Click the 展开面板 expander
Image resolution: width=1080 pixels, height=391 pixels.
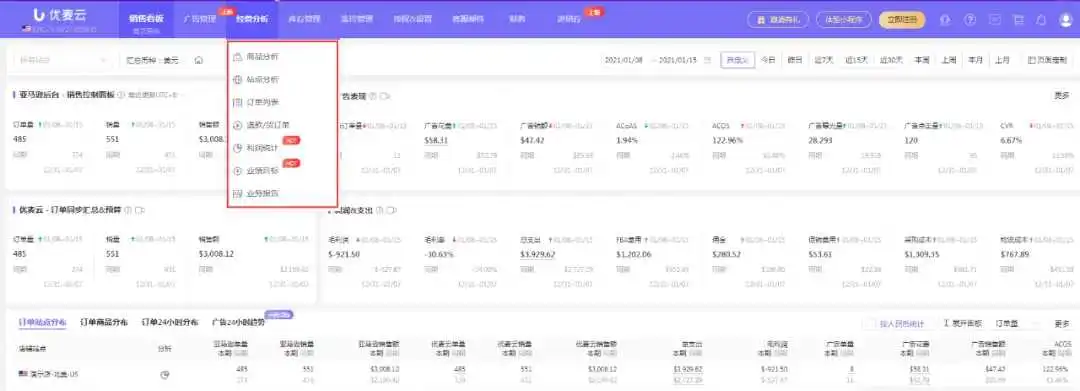(962, 324)
